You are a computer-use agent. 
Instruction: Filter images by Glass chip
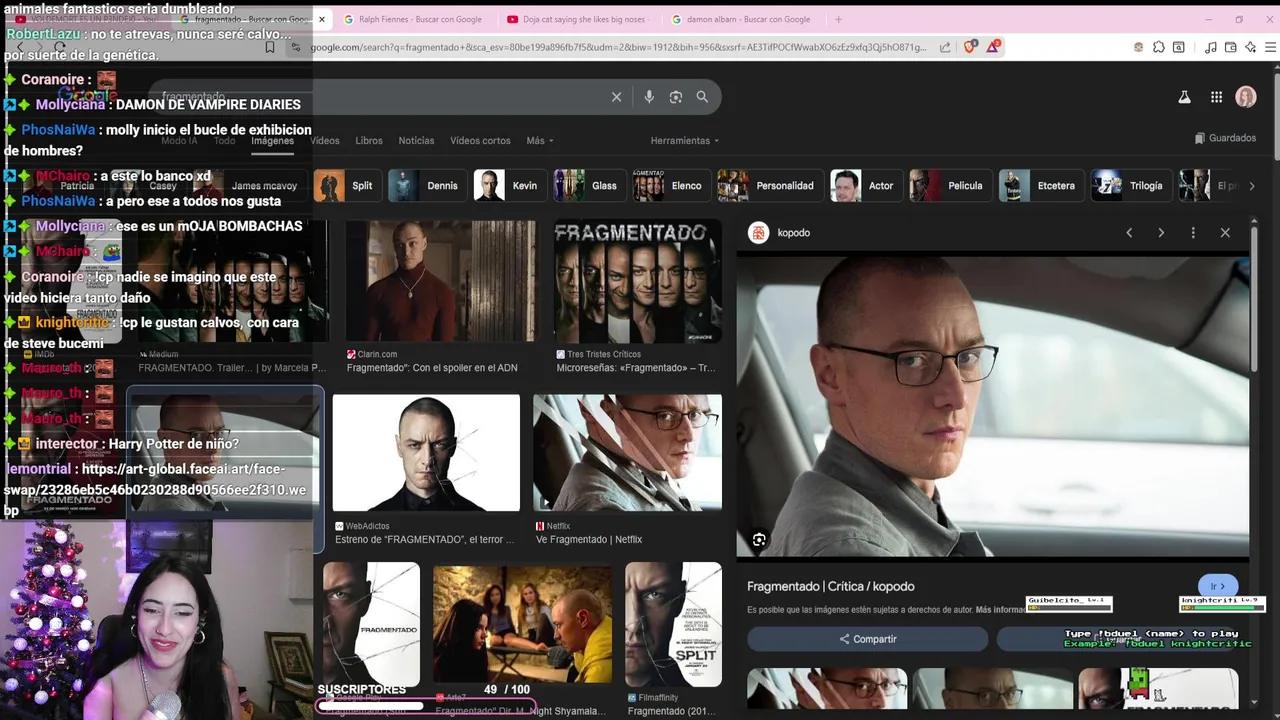pyautogui.click(x=588, y=186)
